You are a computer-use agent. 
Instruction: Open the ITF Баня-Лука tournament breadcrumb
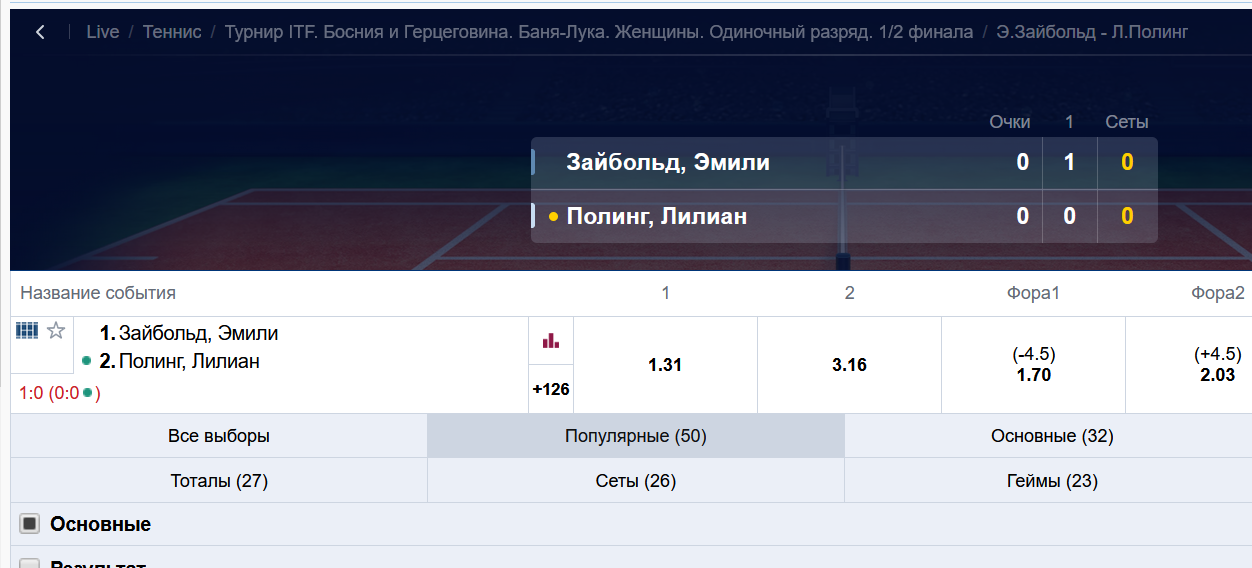click(599, 32)
